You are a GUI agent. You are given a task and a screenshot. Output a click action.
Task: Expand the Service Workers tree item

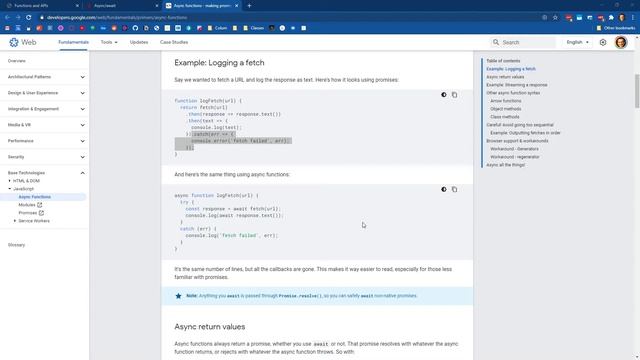(x=15, y=221)
